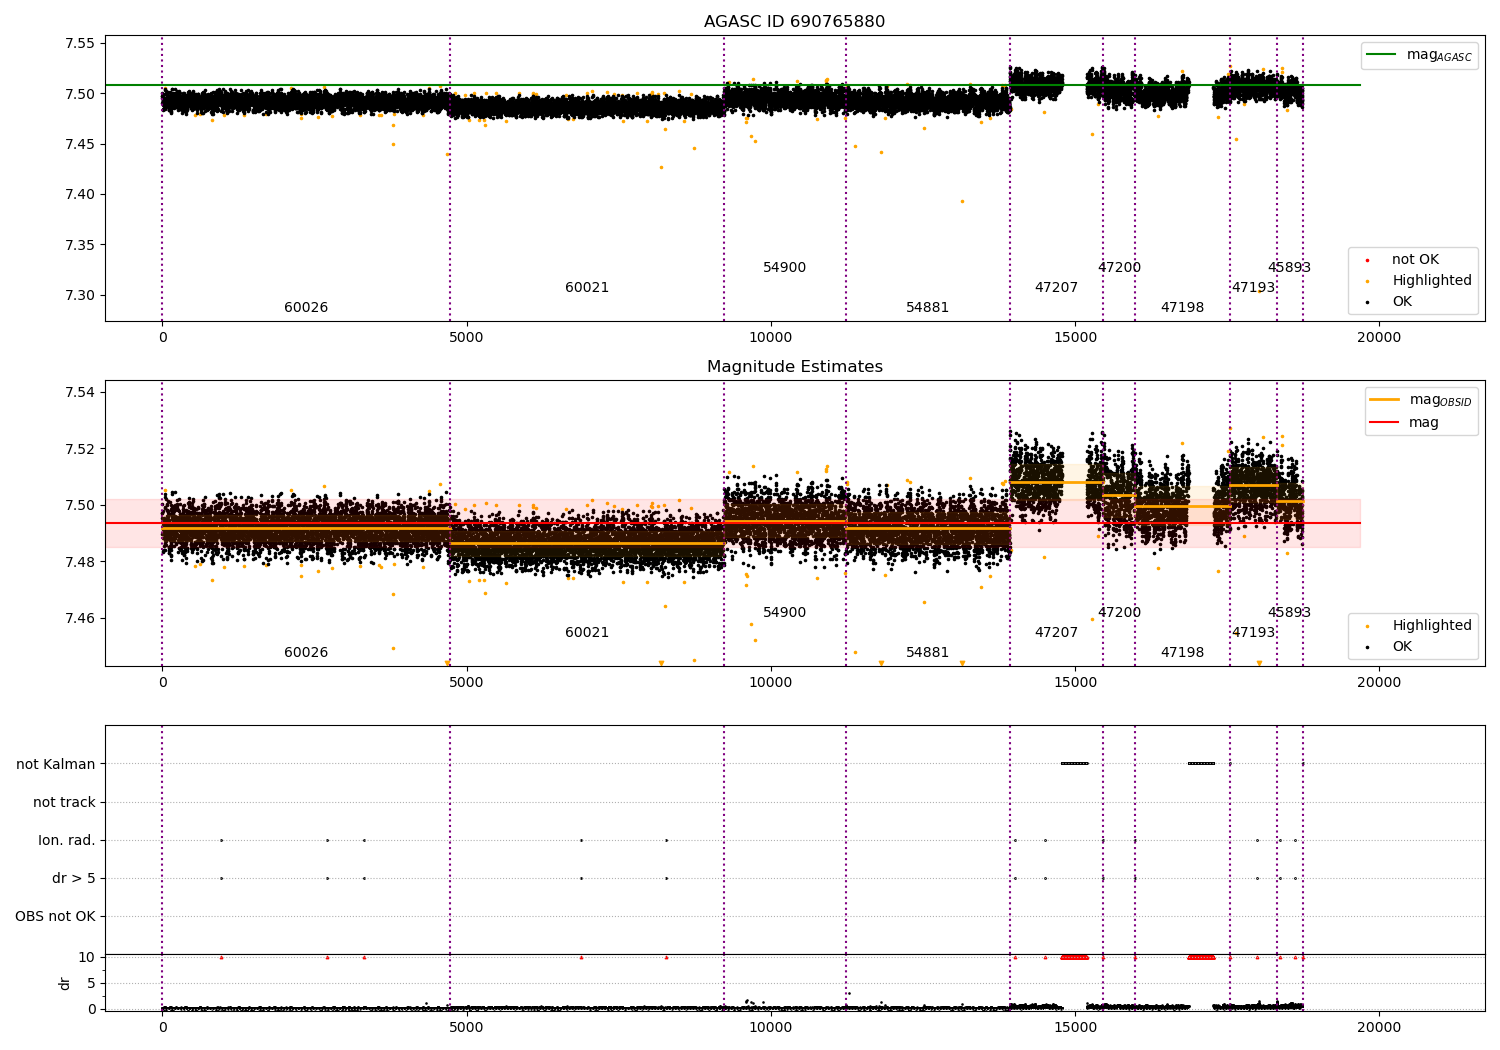Click OBSID label 60021 in Magnitude Estimates plot
This screenshot has height=1050, width=1500.
(587, 633)
